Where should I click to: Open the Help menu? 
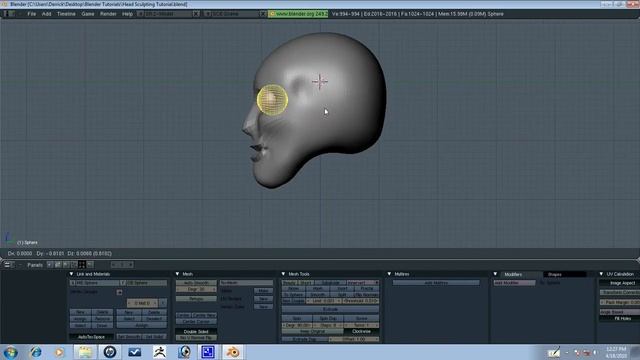coord(127,14)
